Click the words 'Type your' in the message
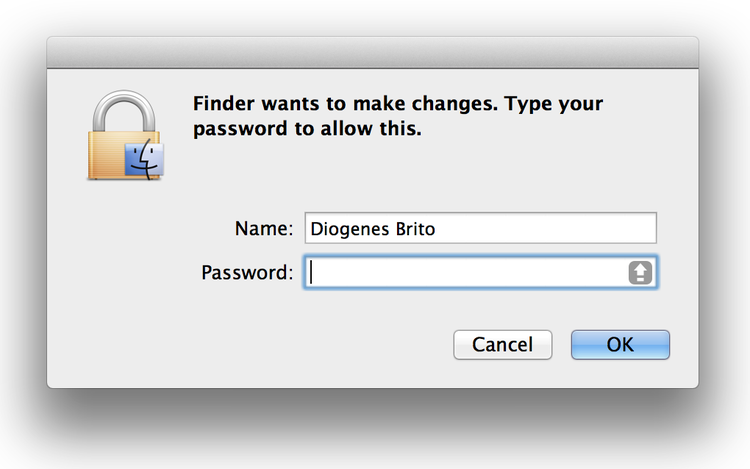Viewport: 750px width, 469px height. [553, 104]
